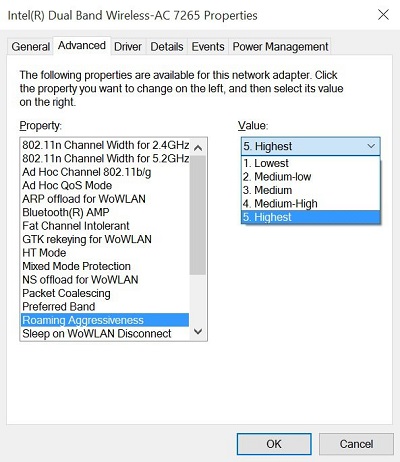Select Mixed Mode Protection property

(x=105, y=266)
